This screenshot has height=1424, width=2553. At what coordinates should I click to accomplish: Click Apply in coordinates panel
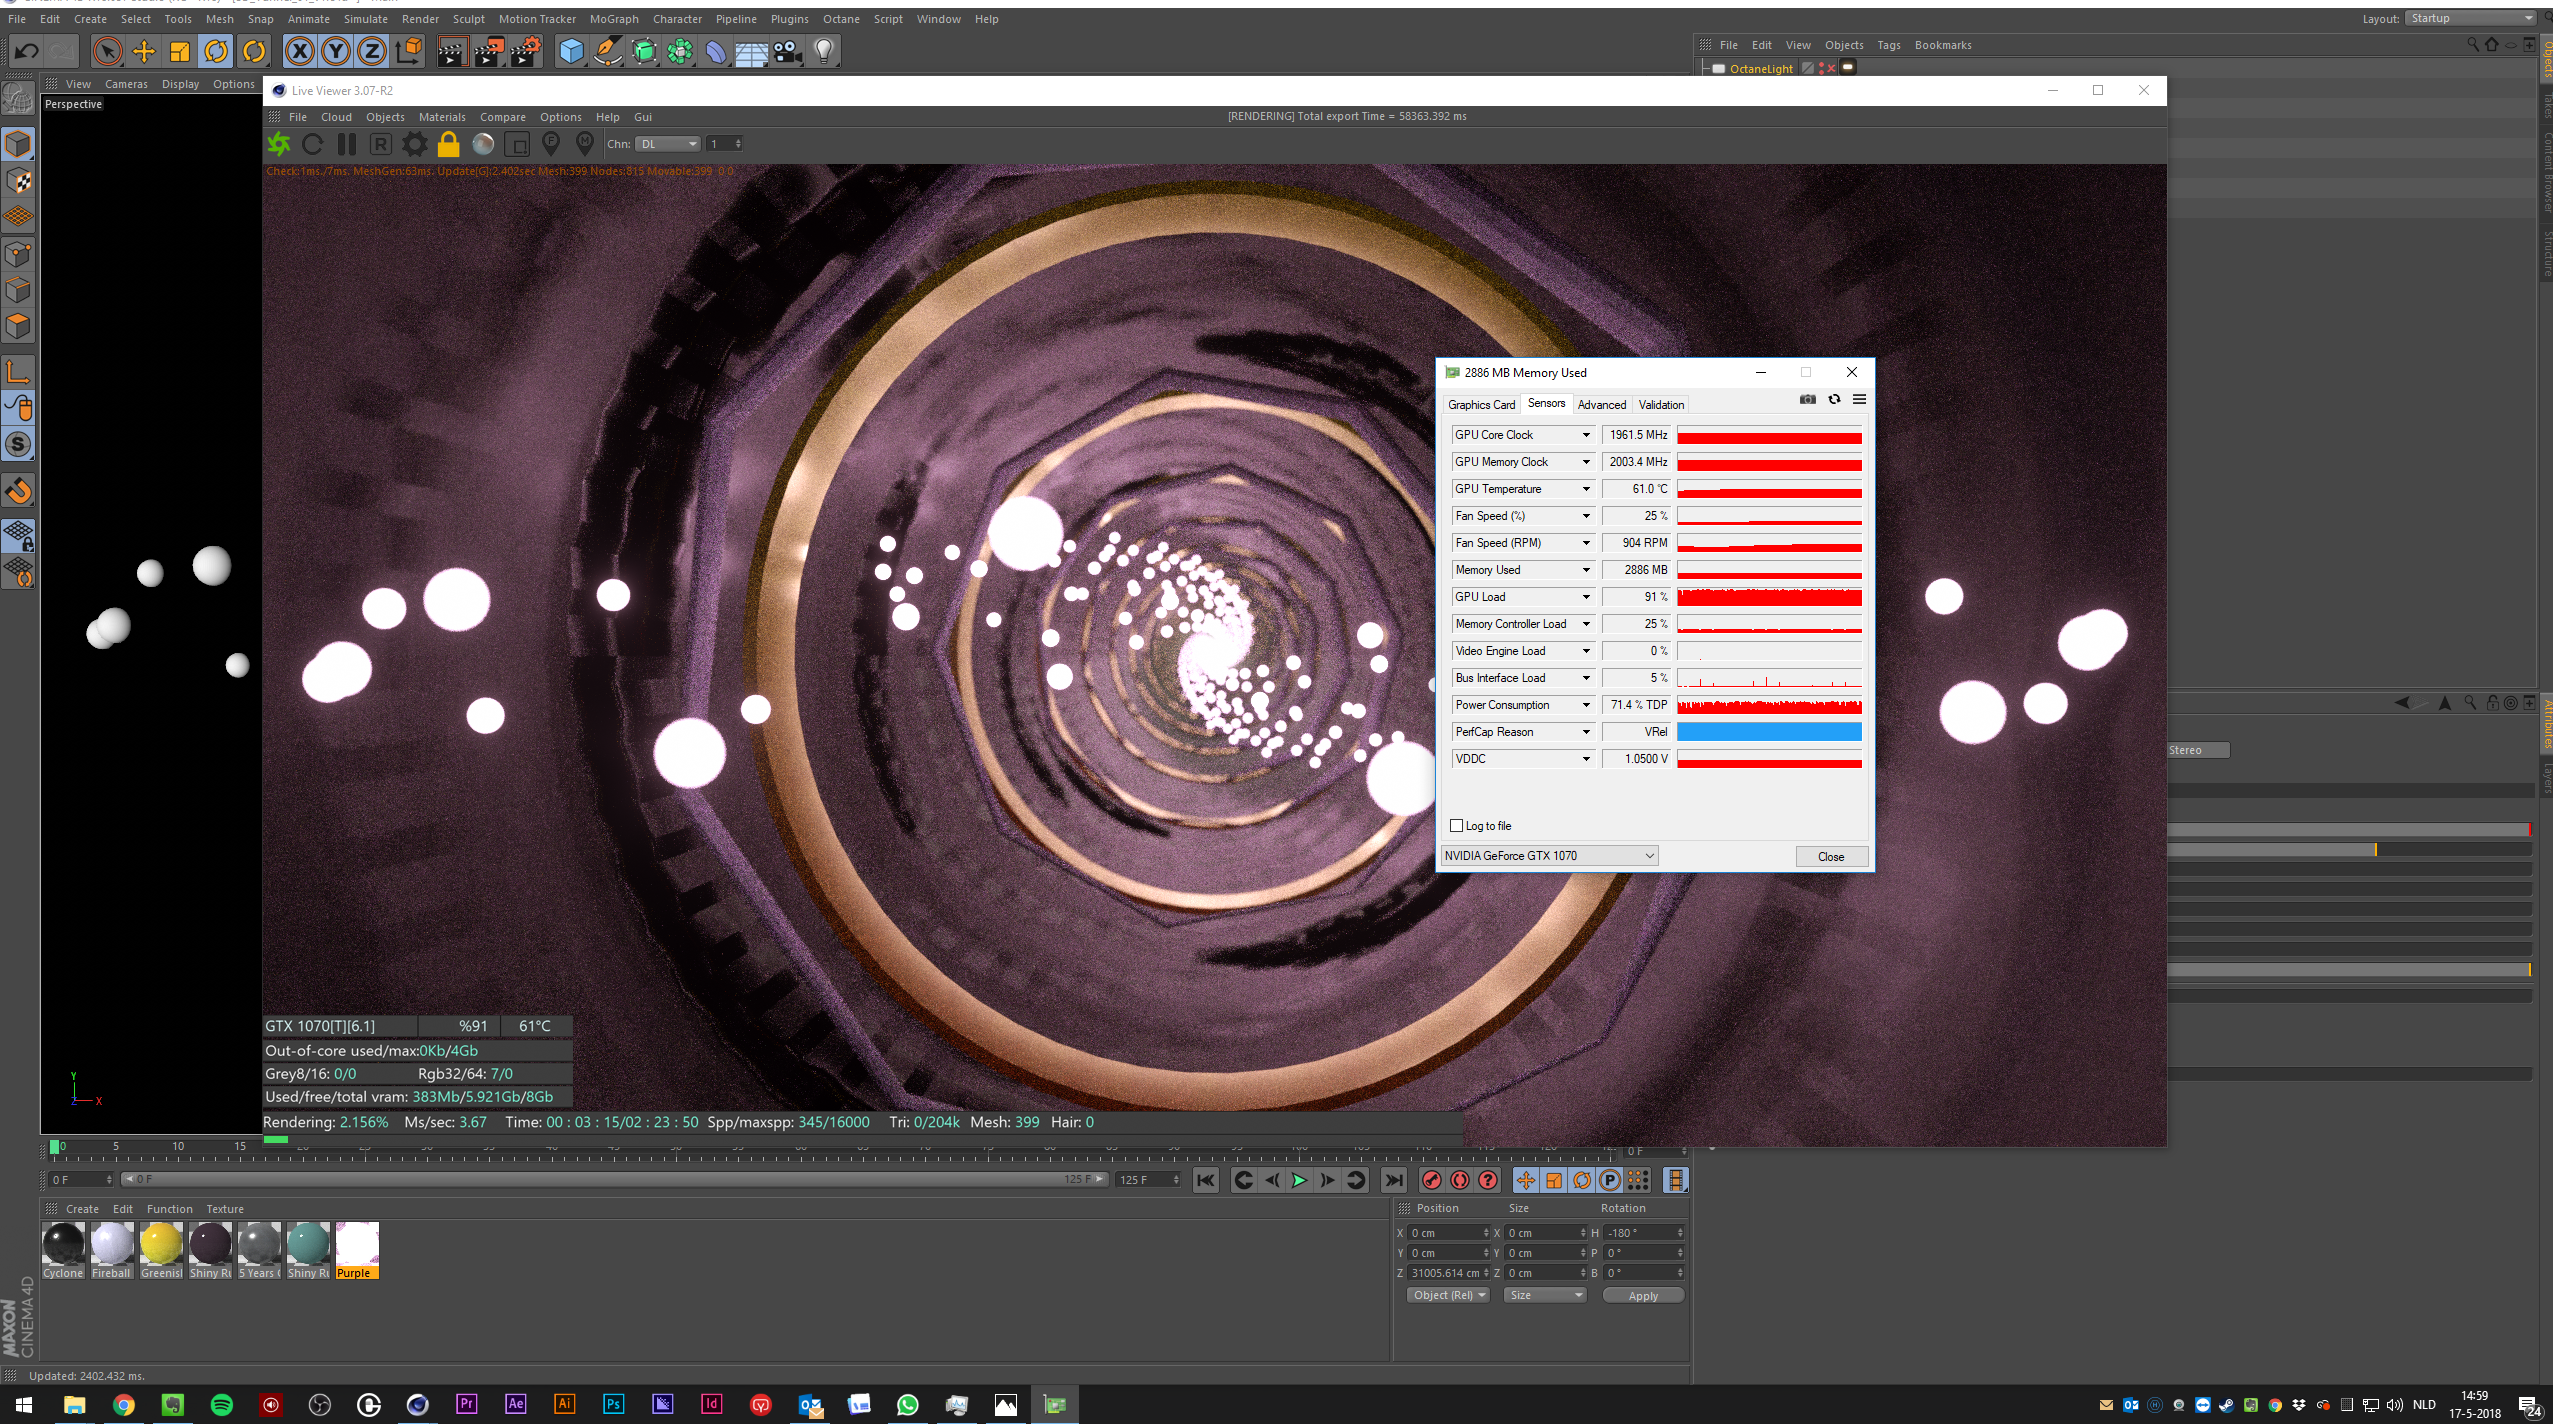coord(1642,1296)
